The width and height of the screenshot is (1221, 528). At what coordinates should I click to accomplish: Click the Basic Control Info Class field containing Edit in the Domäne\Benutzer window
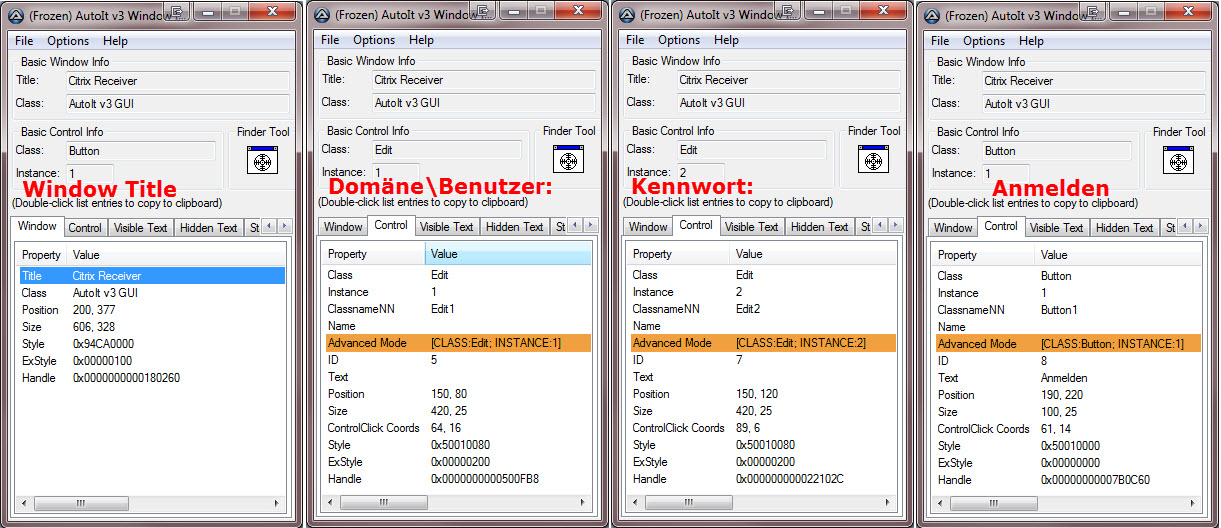point(448,149)
